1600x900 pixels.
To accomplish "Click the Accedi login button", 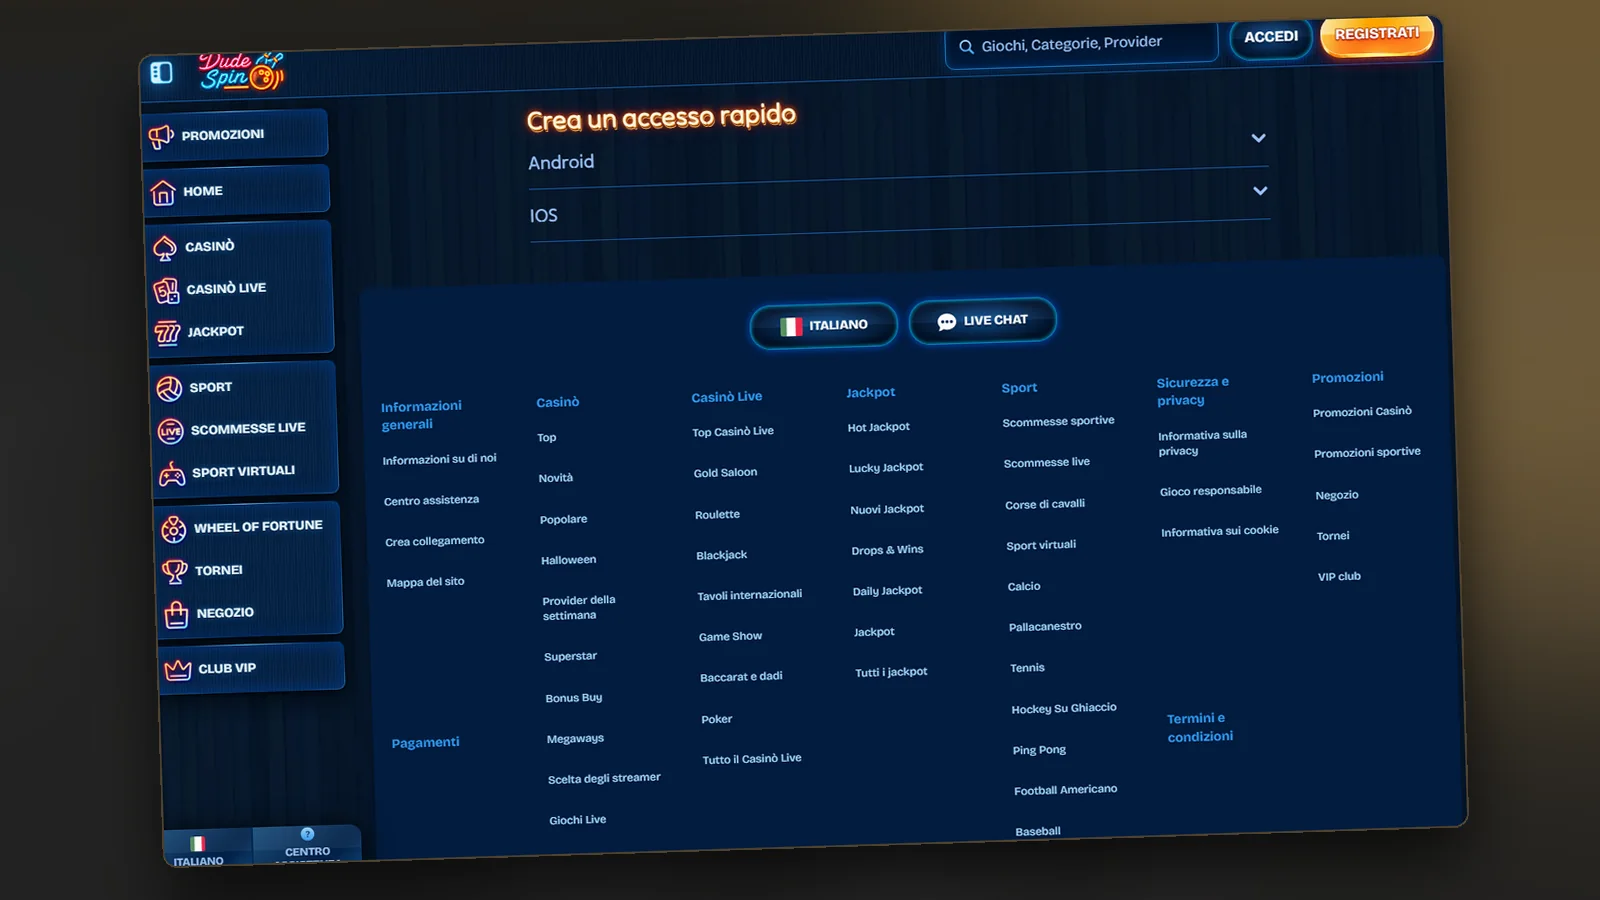I will 1271,37.
